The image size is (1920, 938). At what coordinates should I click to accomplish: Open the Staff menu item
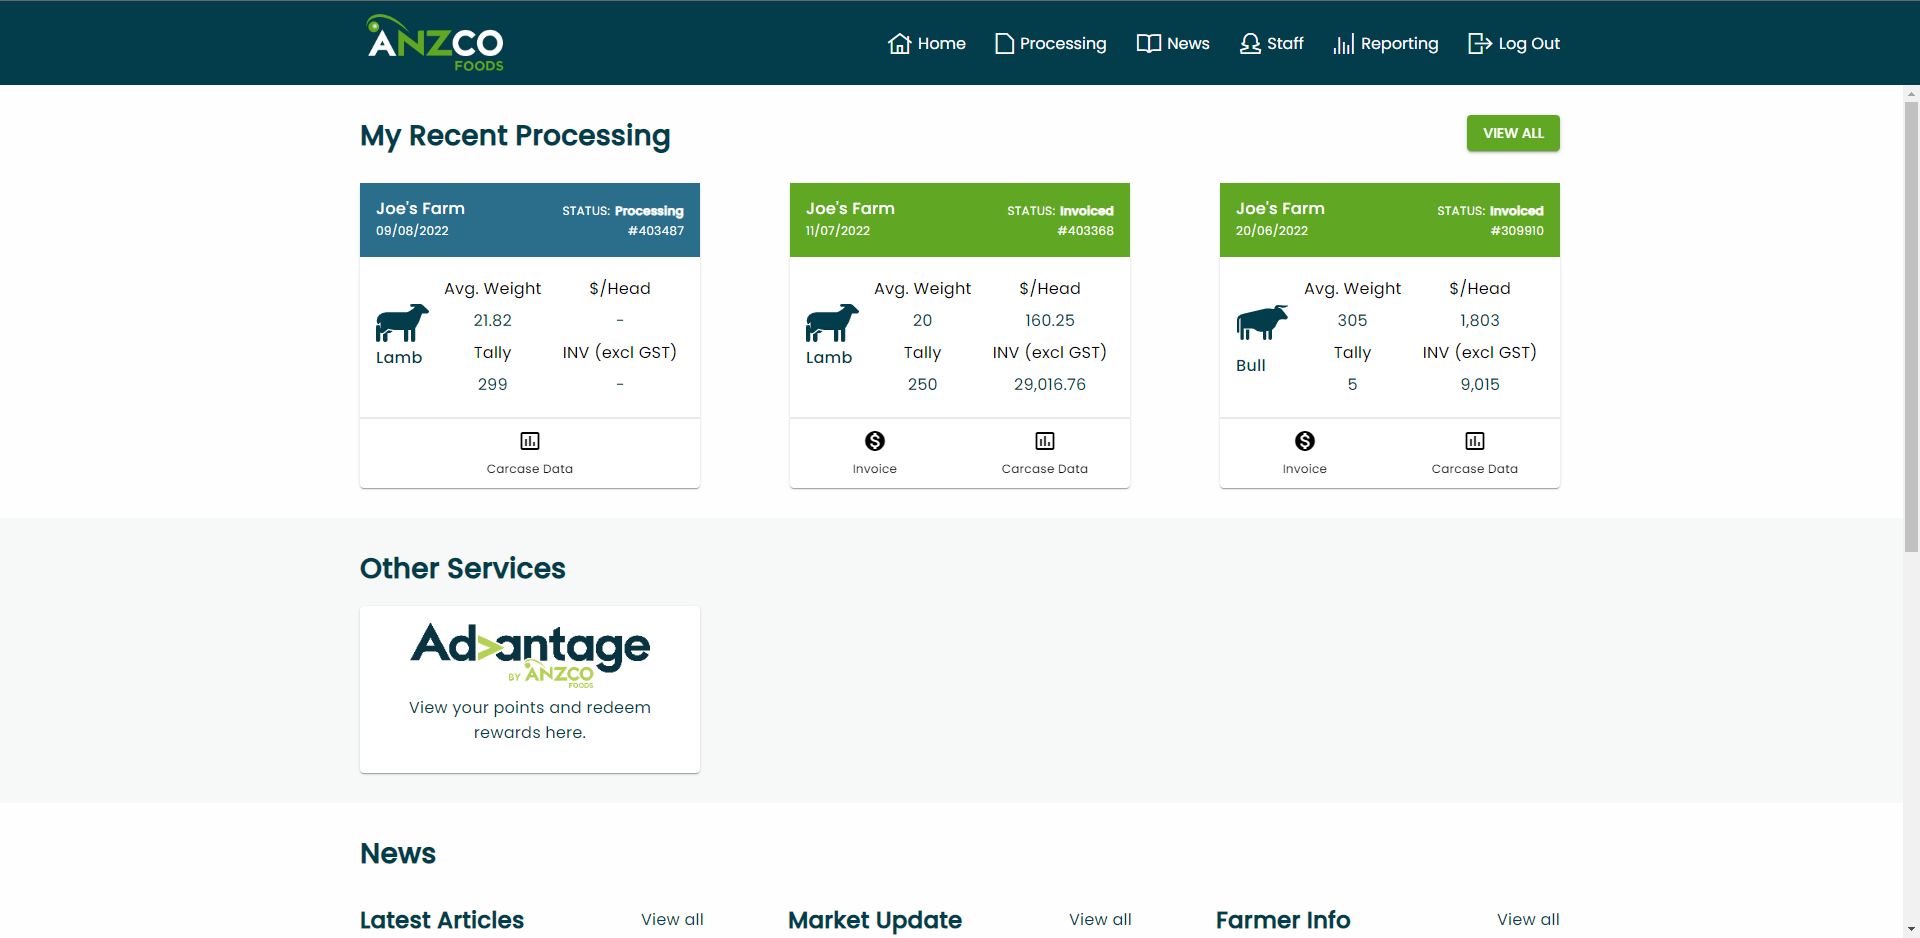(x=1272, y=43)
